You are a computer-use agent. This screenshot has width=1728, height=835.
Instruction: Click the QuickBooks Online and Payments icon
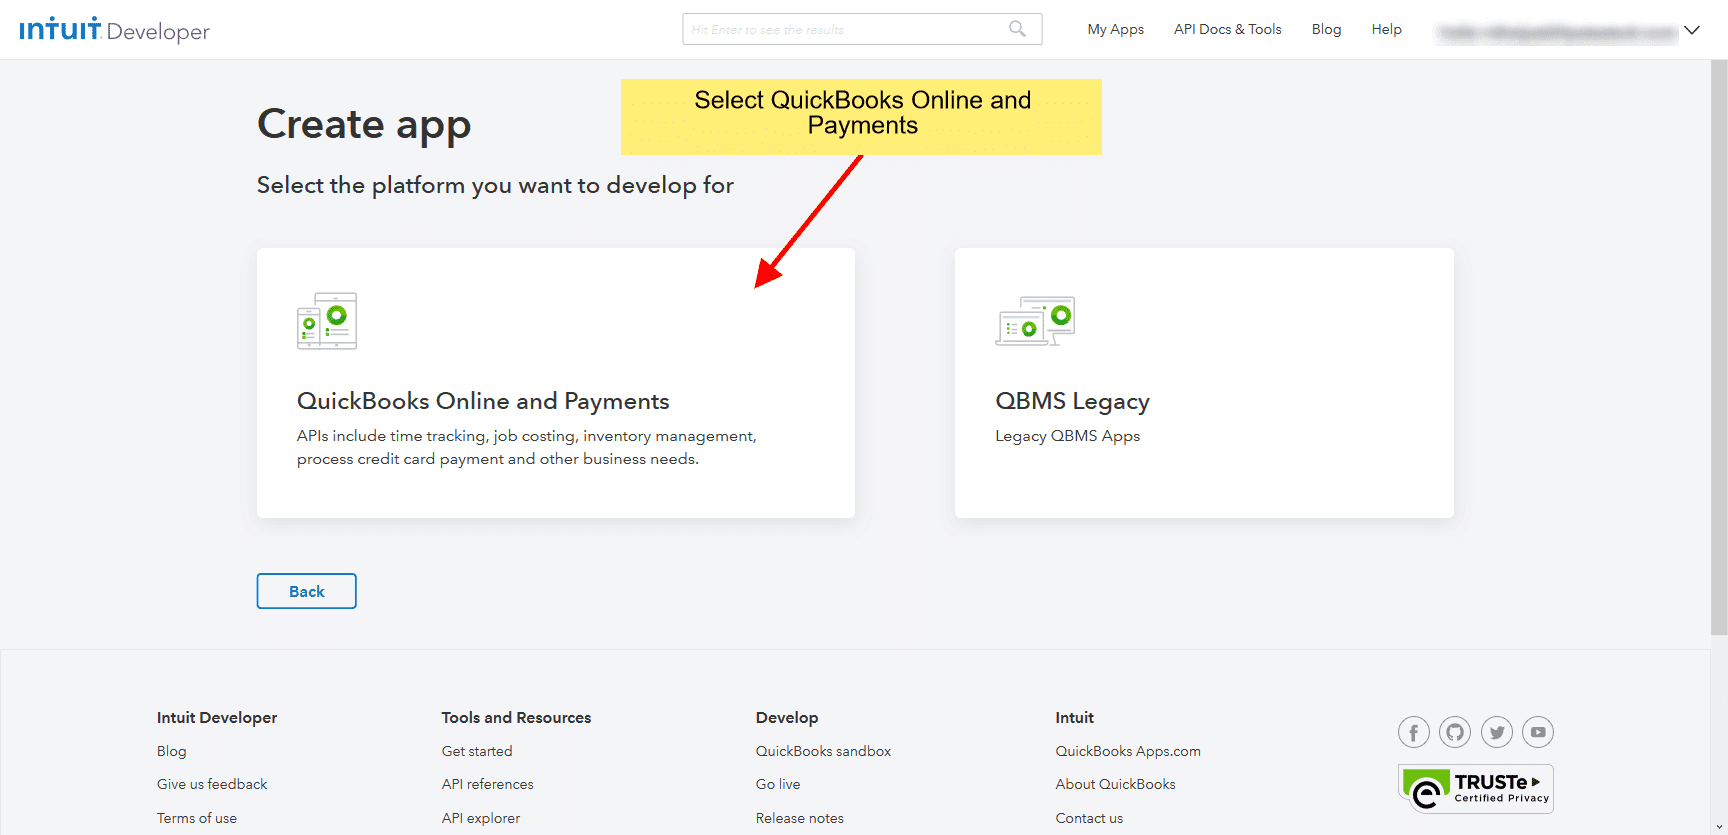tap(327, 321)
